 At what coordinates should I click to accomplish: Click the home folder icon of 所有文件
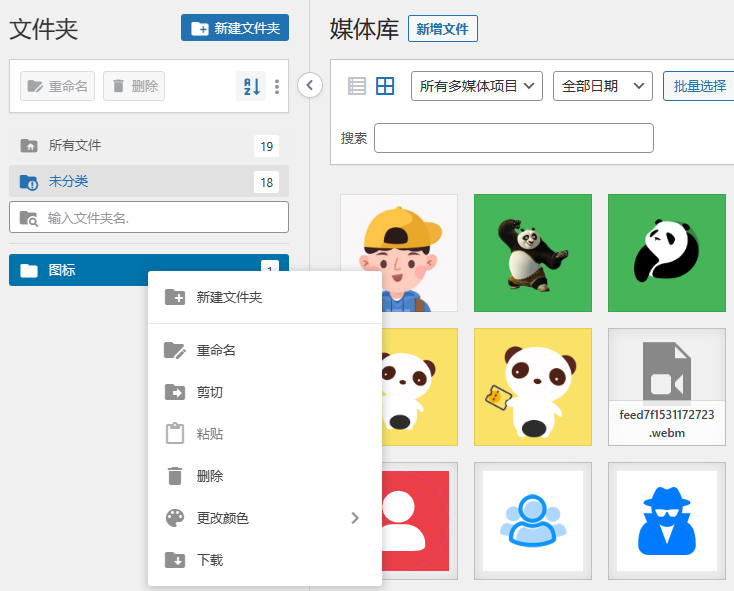click(x=29, y=146)
